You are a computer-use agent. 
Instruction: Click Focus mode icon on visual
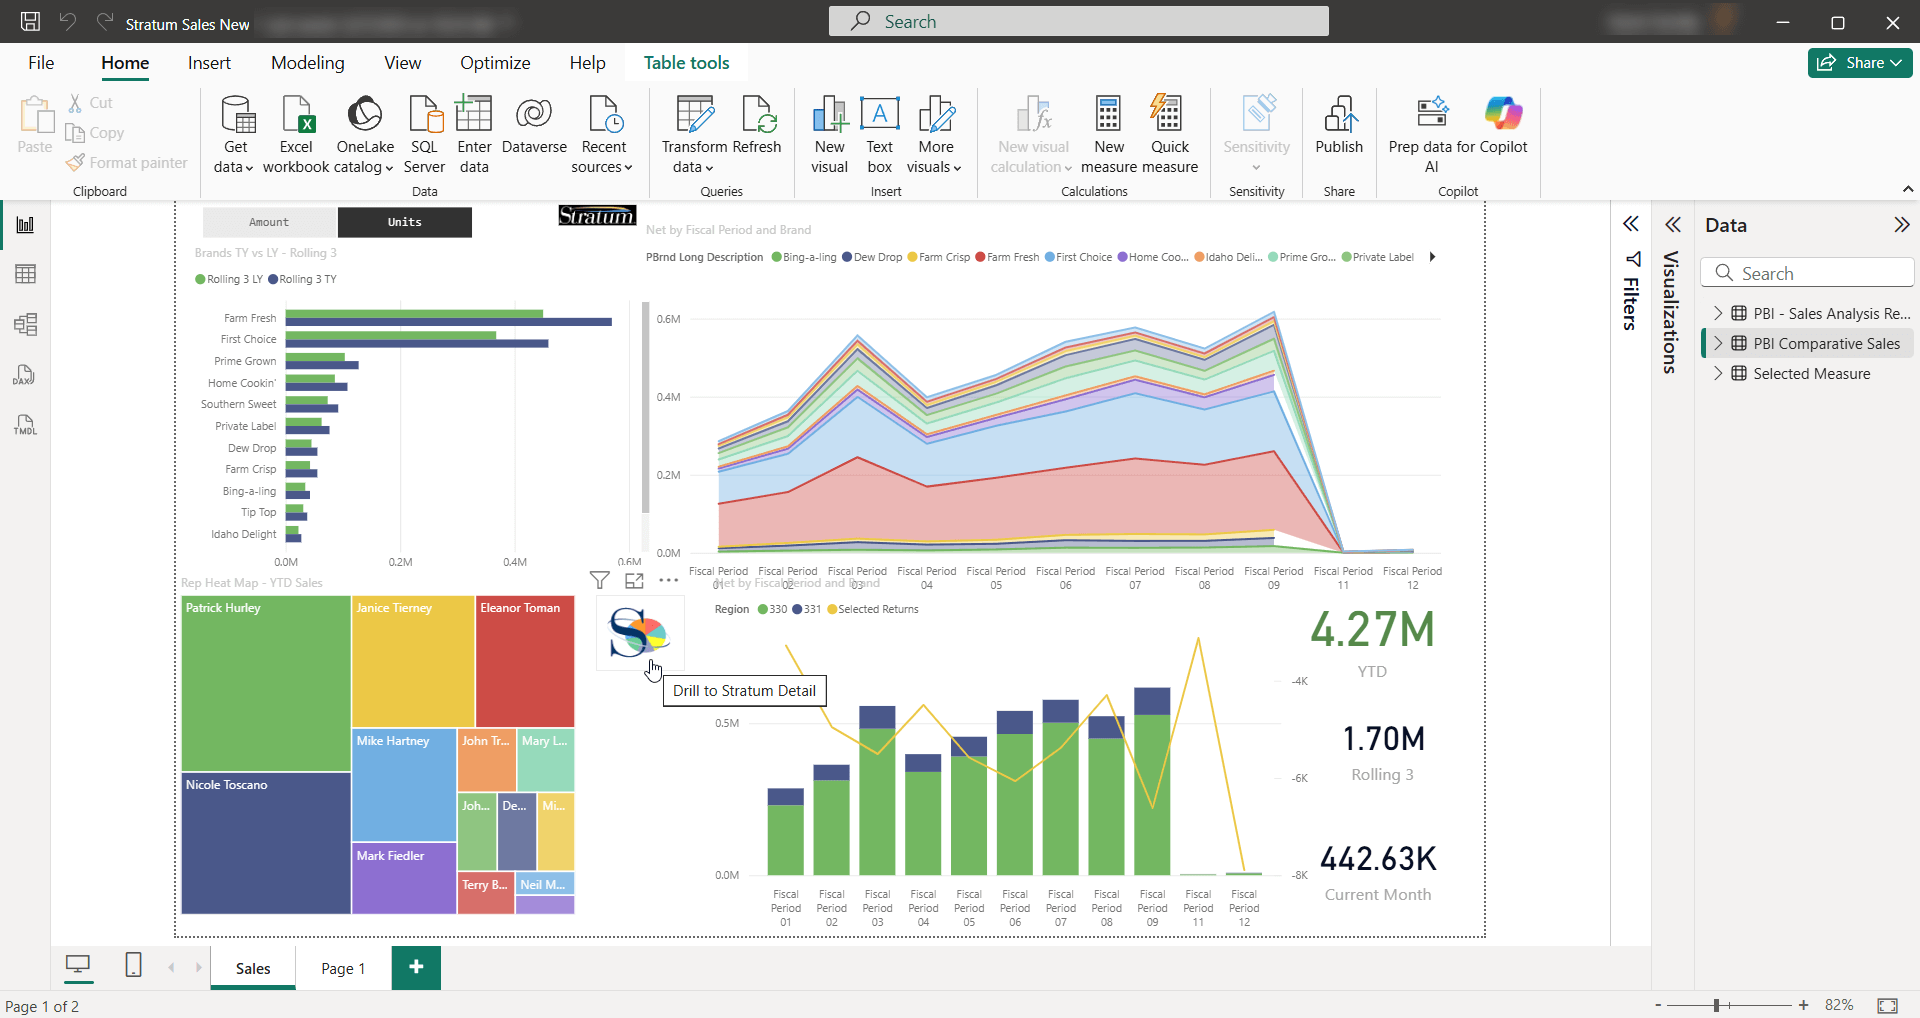(x=634, y=580)
